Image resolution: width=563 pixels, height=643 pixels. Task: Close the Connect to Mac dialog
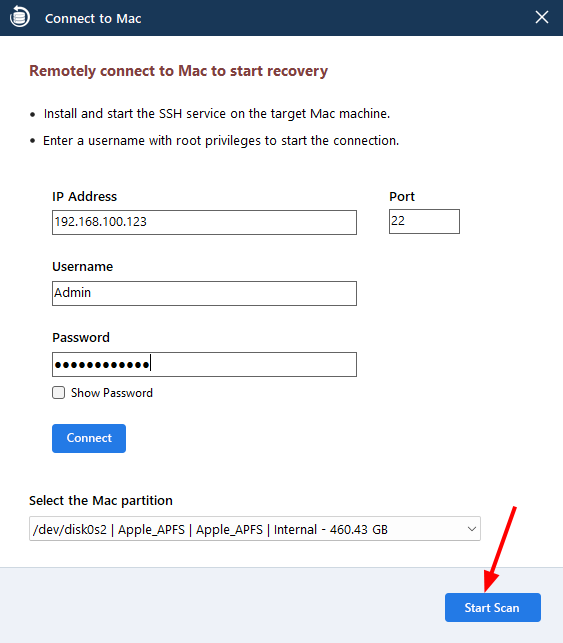tap(542, 17)
